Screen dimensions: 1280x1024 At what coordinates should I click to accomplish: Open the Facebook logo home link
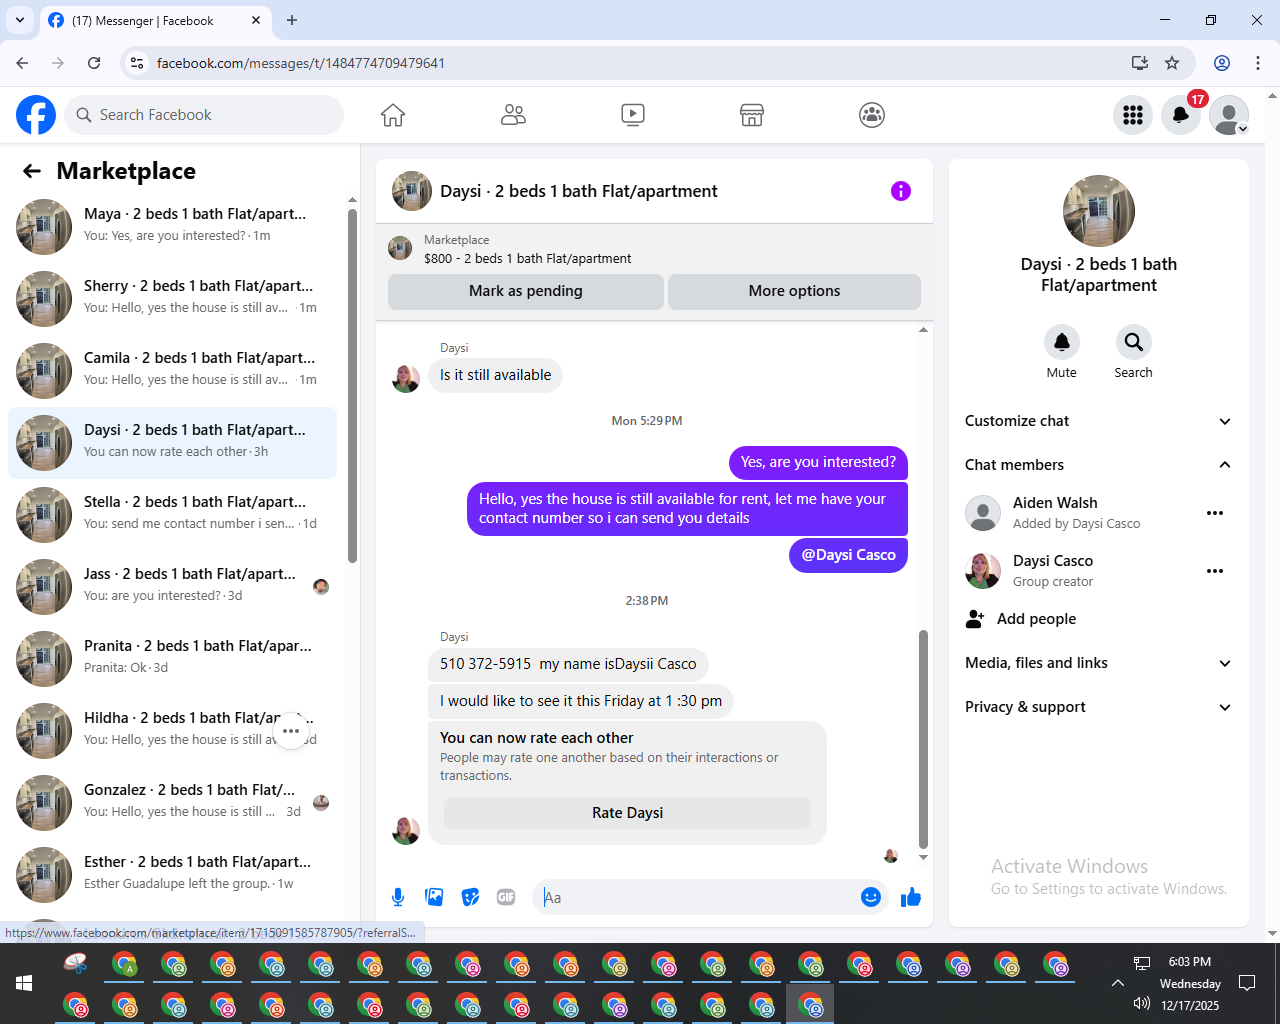click(36, 115)
